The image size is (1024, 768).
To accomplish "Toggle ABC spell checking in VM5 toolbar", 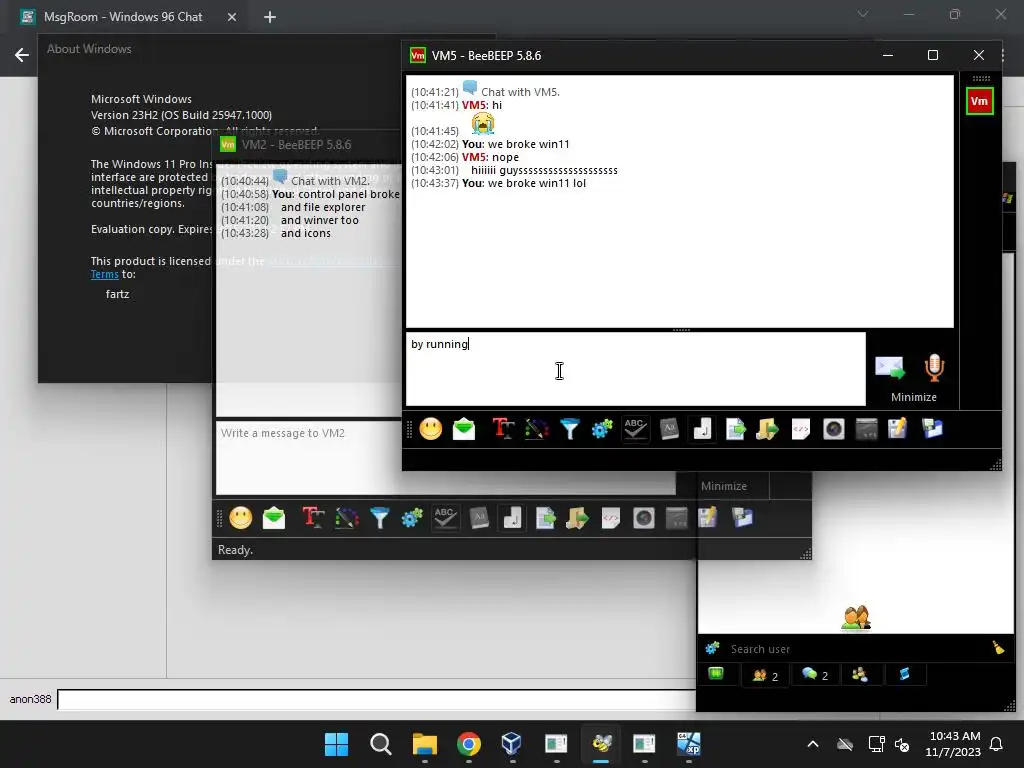I will point(635,429).
